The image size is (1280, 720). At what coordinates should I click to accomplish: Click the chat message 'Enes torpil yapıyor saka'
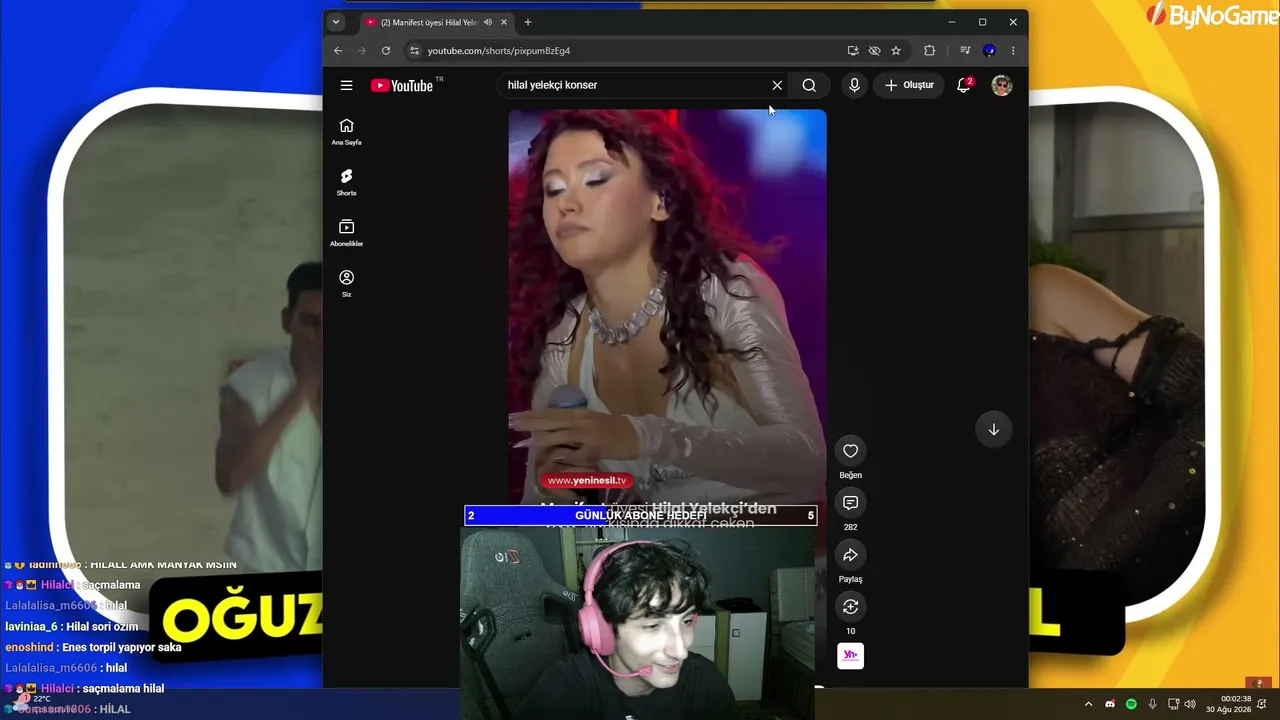[x=122, y=647]
